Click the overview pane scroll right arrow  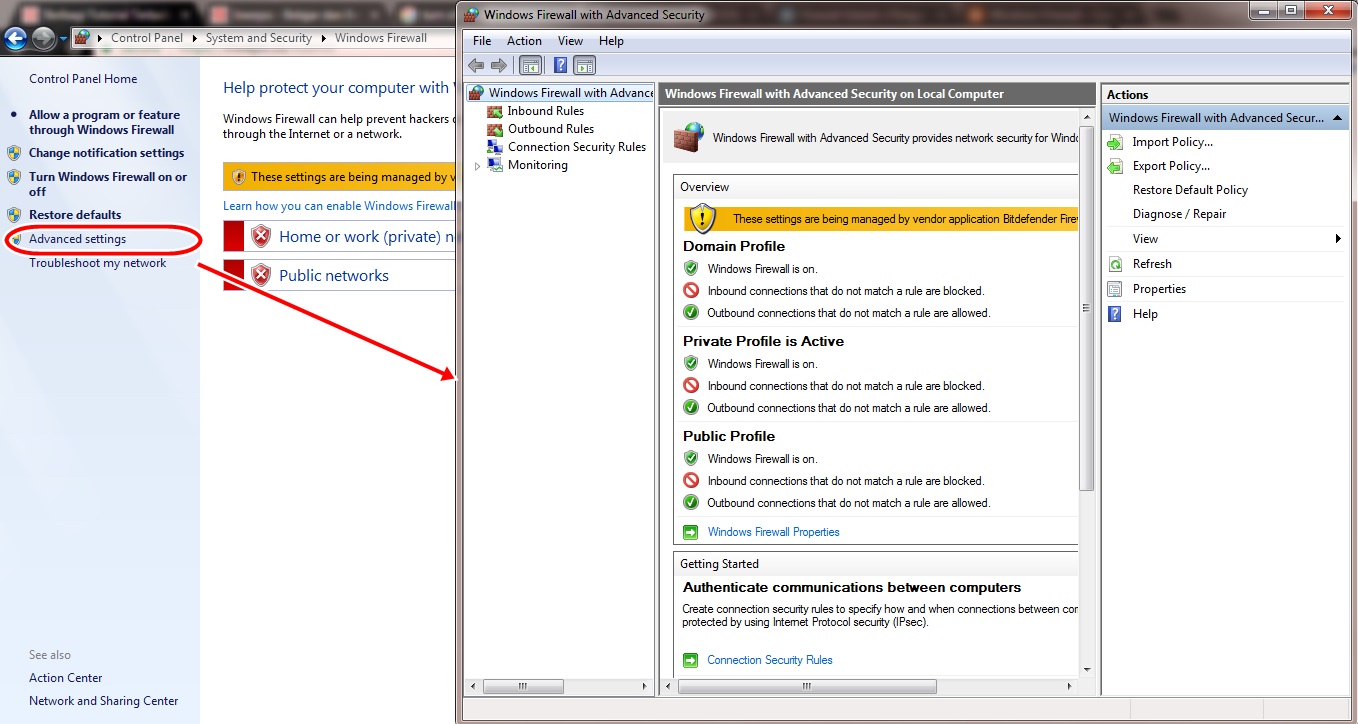pos(1070,687)
